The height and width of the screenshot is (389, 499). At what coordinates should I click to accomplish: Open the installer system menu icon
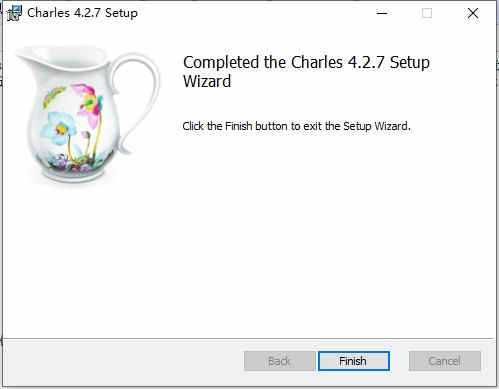14,13
